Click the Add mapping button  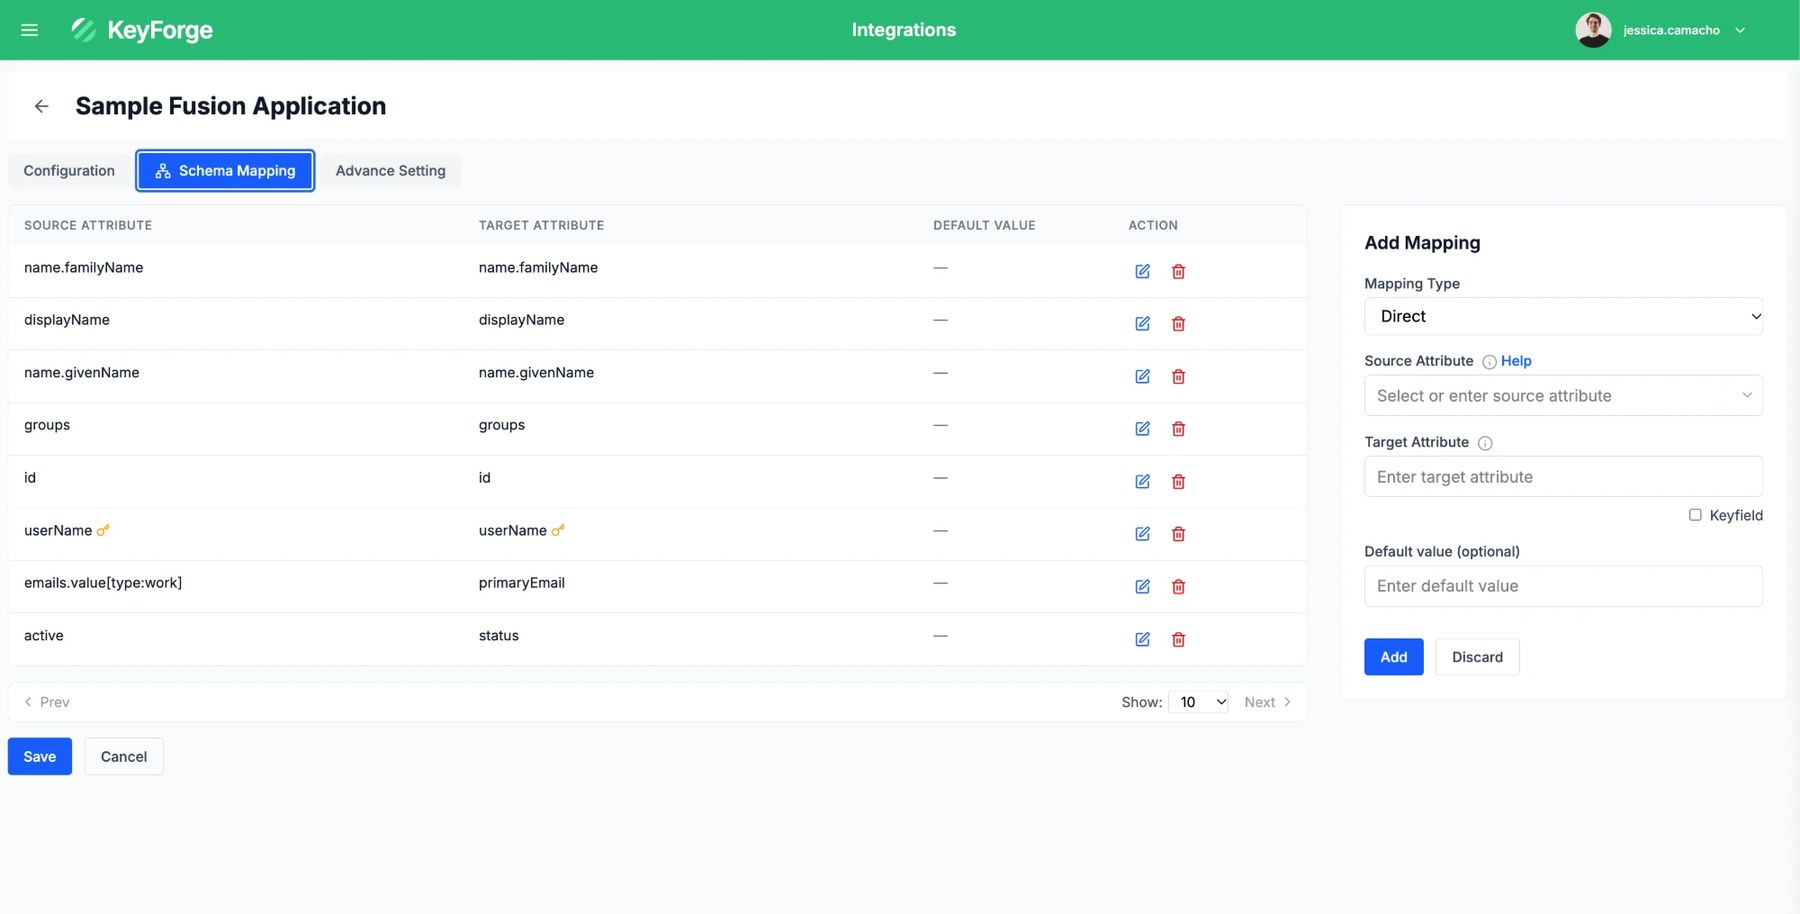coord(1393,657)
